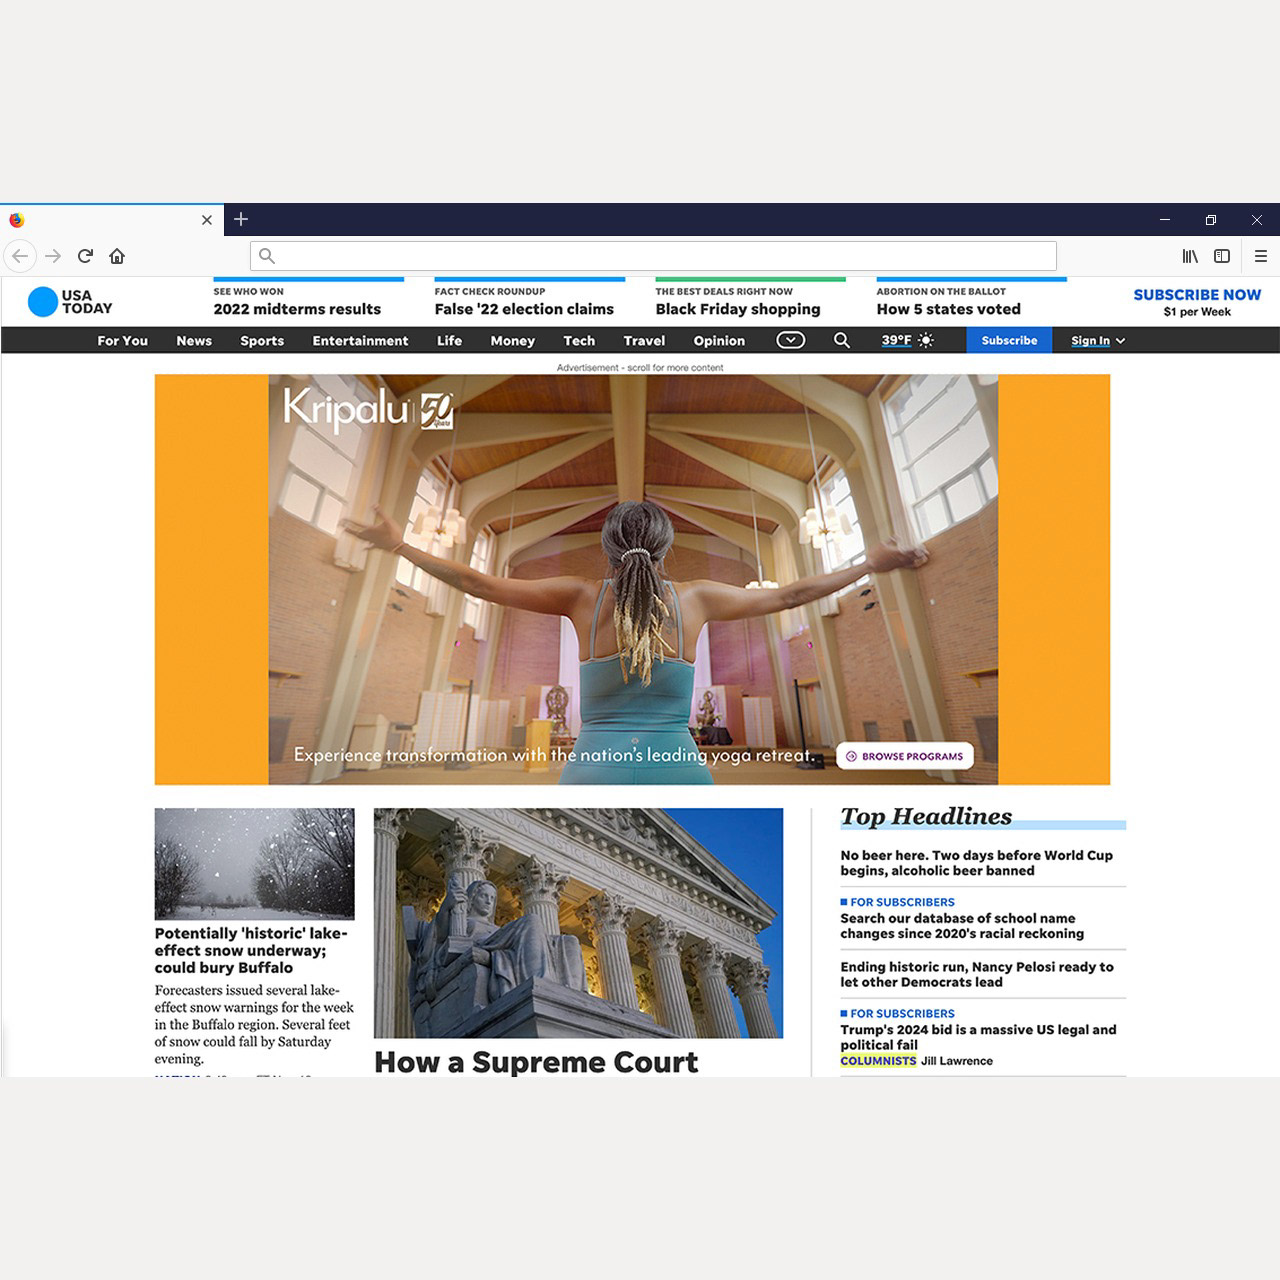Go to the Tech section
1280x1280 pixels.
pos(579,340)
